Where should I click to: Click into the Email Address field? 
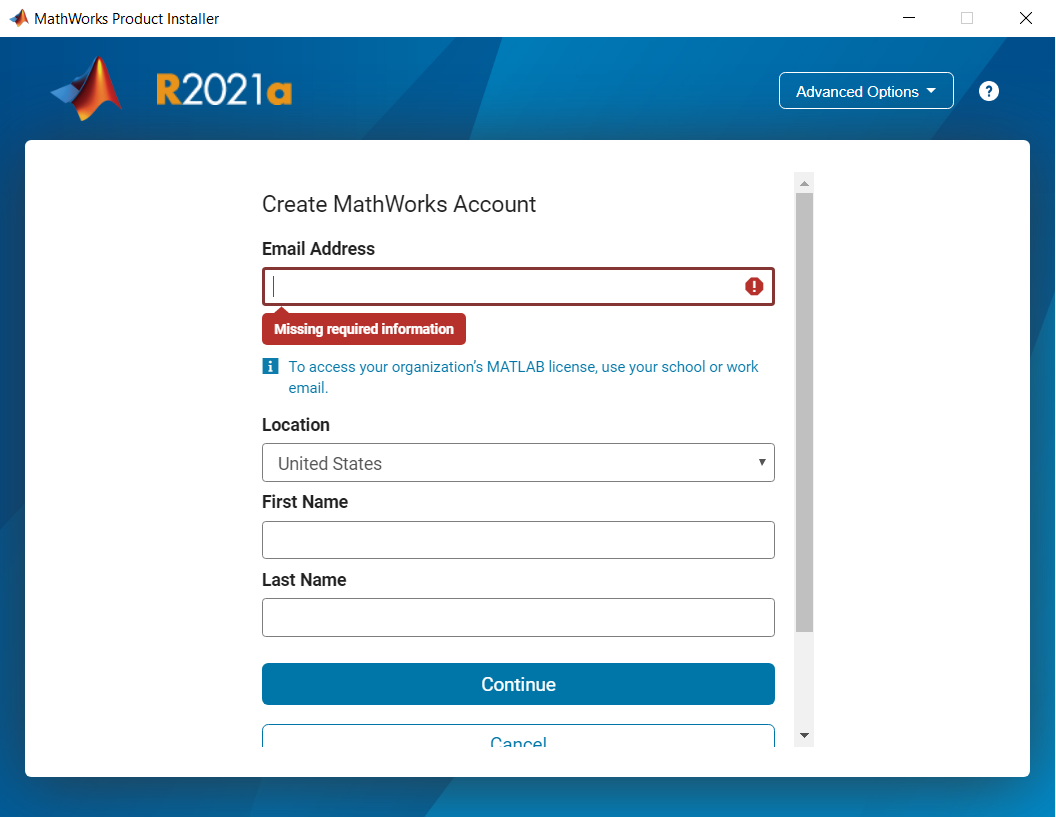(x=518, y=287)
